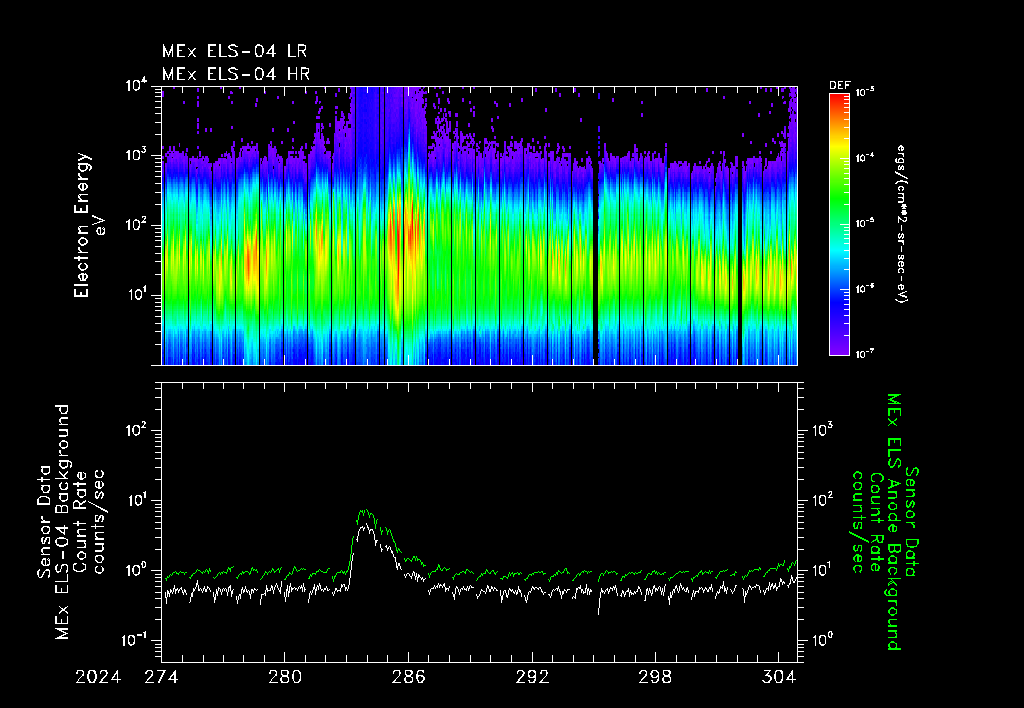
Task: Click the white 'MEx ELS-04 Background' axis label
Action: (62, 521)
